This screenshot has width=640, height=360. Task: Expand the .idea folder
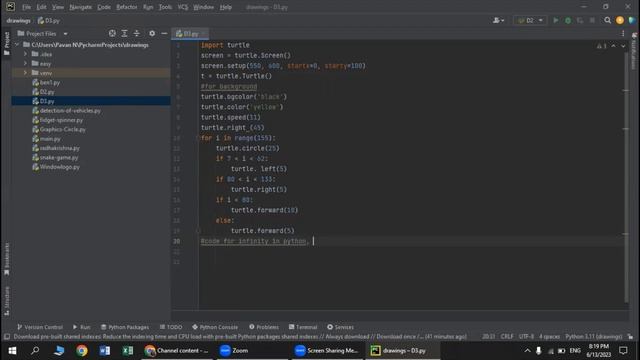pos(25,54)
